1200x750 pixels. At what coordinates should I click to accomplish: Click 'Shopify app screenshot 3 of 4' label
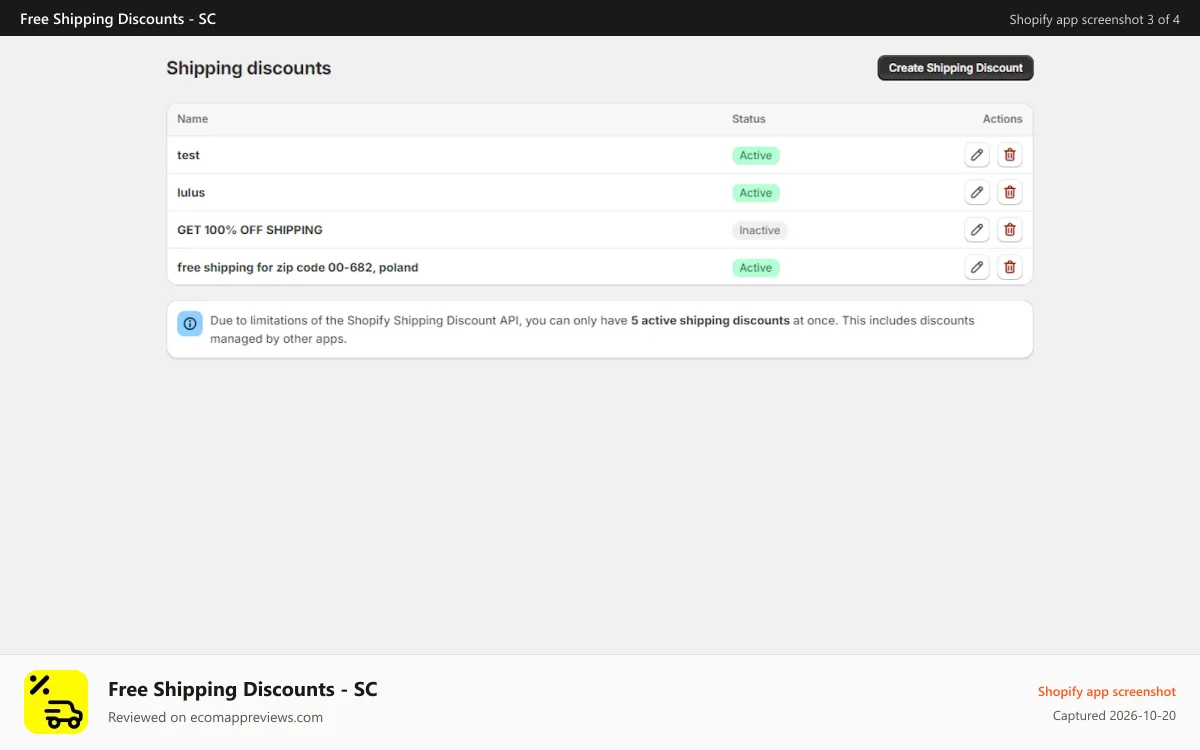pyautogui.click(x=1094, y=19)
